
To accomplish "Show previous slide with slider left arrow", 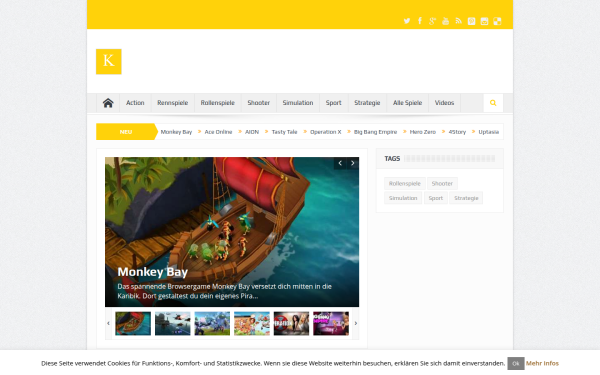I will click(340, 163).
